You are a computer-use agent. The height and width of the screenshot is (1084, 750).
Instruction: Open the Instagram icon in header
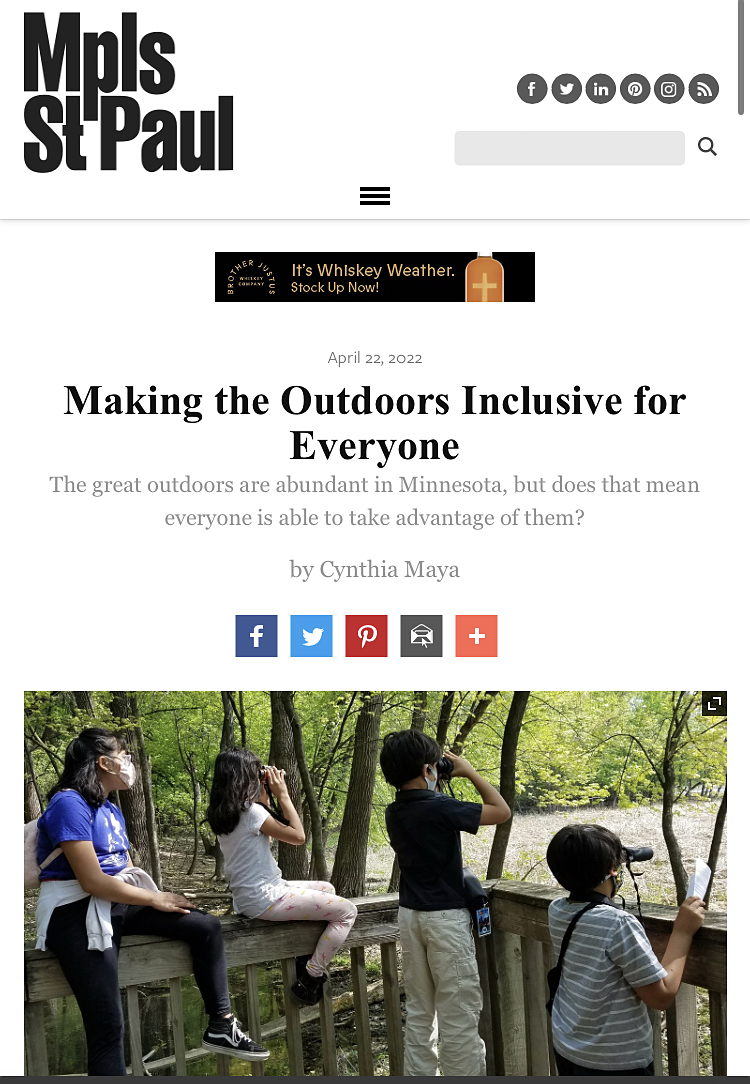point(669,89)
